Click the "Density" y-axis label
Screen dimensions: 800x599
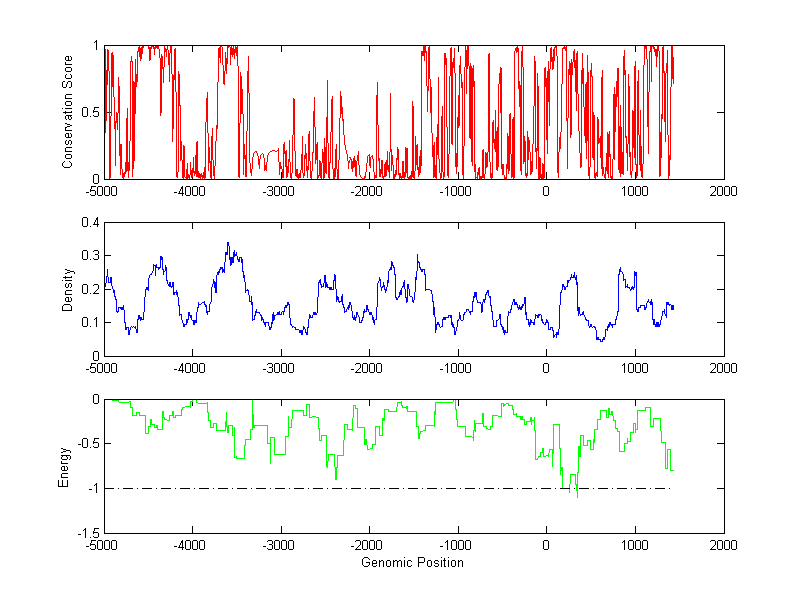(x=67, y=289)
